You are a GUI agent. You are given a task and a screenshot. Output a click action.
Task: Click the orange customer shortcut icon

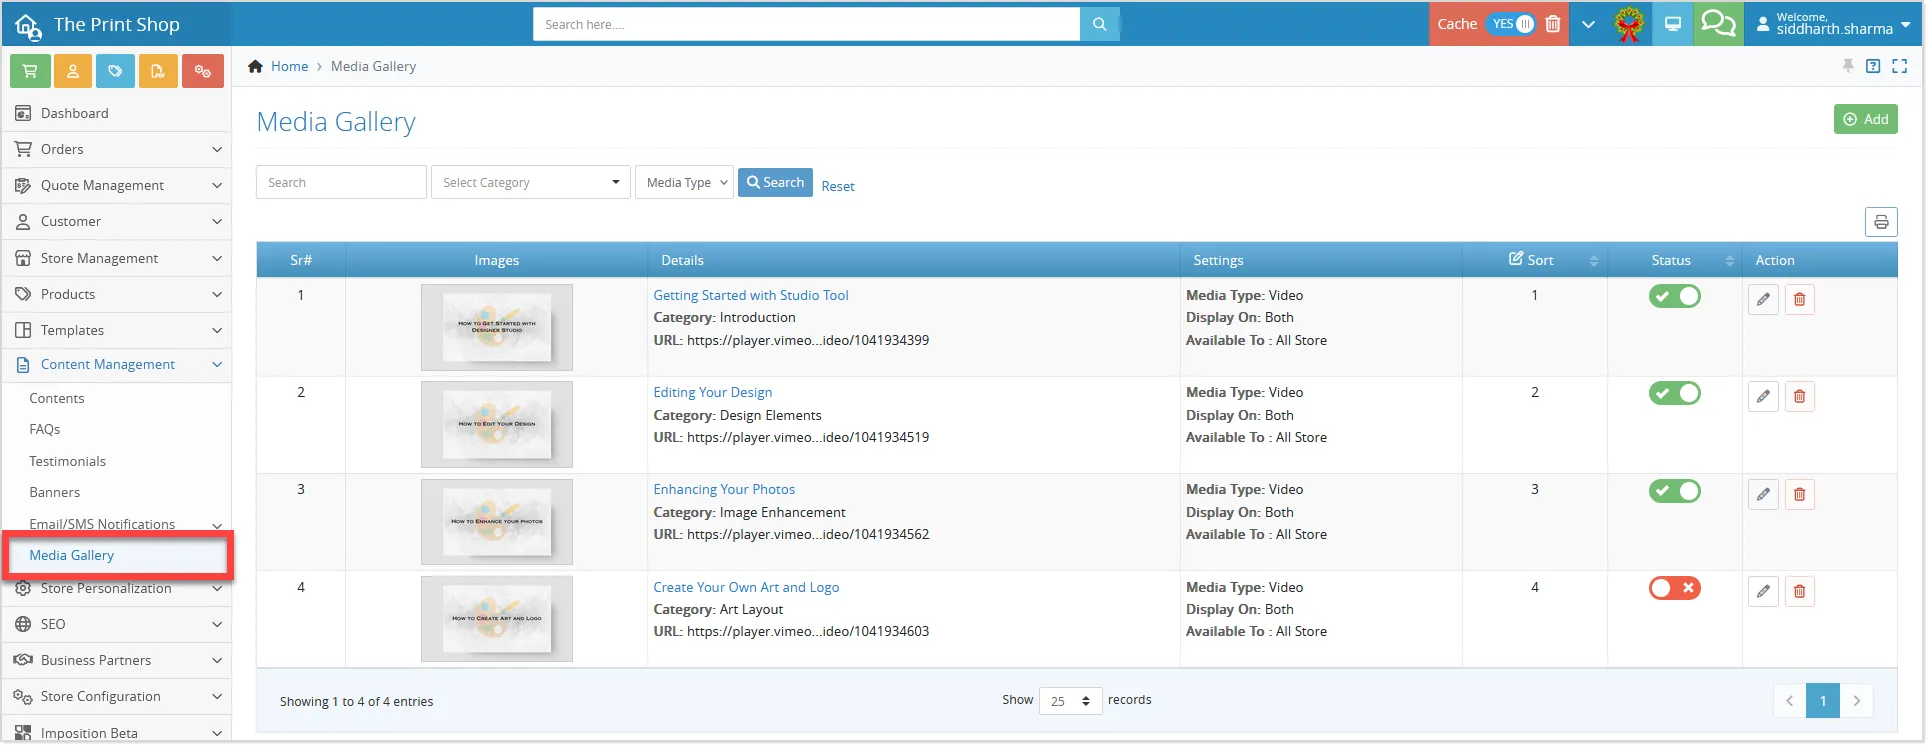point(73,71)
